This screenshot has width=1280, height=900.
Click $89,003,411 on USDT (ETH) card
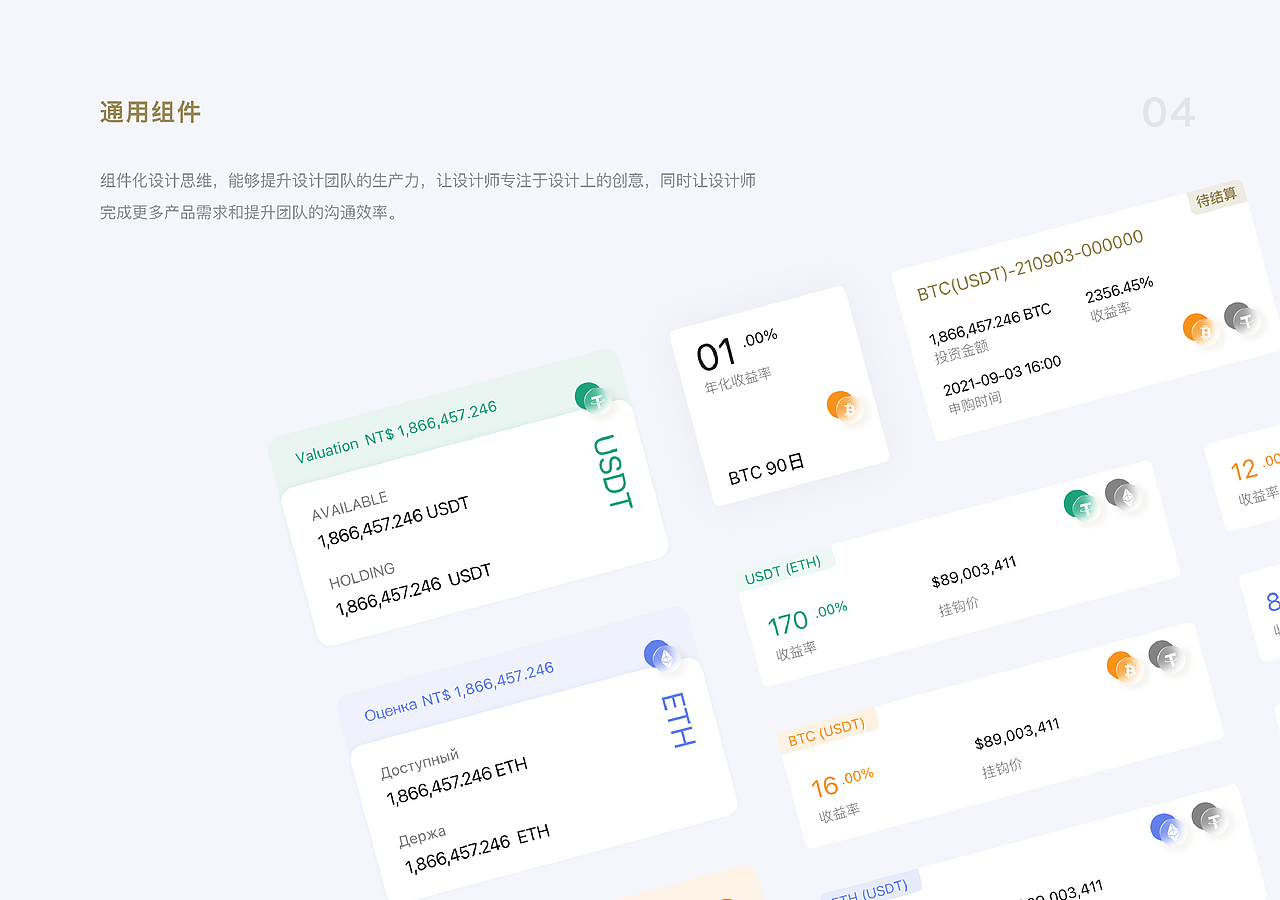(973, 573)
